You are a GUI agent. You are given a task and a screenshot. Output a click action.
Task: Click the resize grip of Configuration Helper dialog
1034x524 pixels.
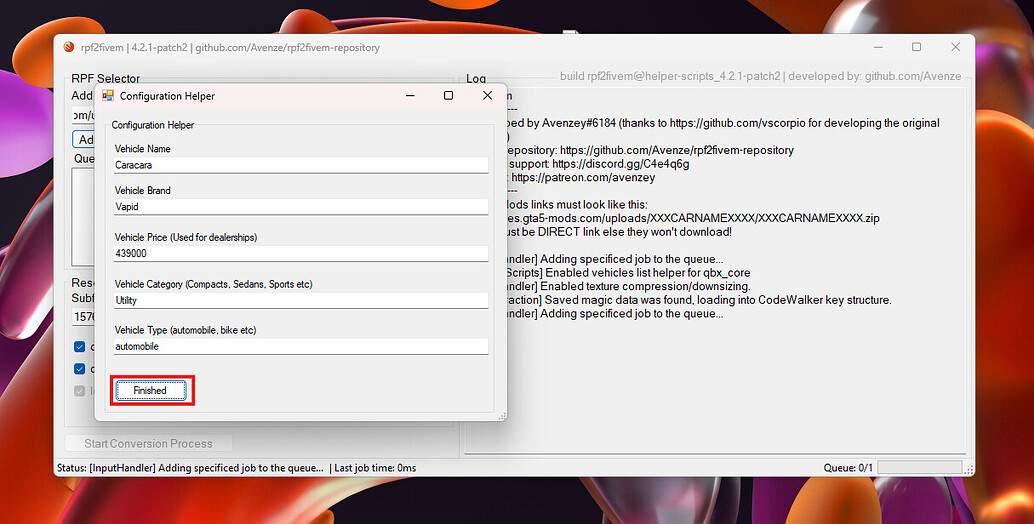tap(501, 415)
